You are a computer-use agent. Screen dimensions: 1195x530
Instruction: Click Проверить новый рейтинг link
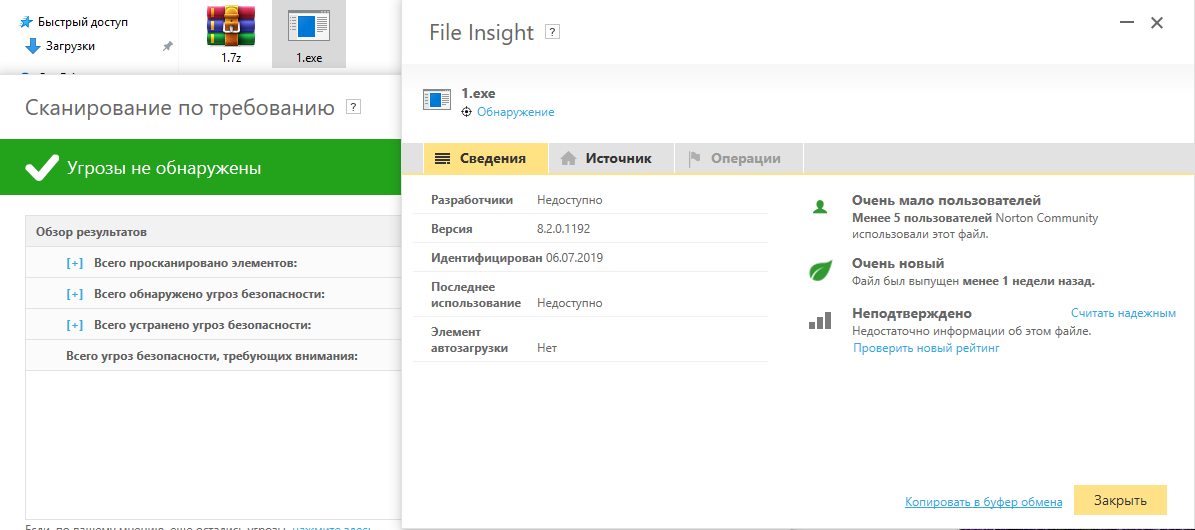point(926,349)
